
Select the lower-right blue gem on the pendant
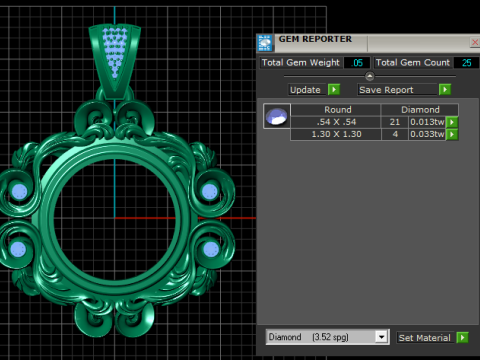(211, 249)
